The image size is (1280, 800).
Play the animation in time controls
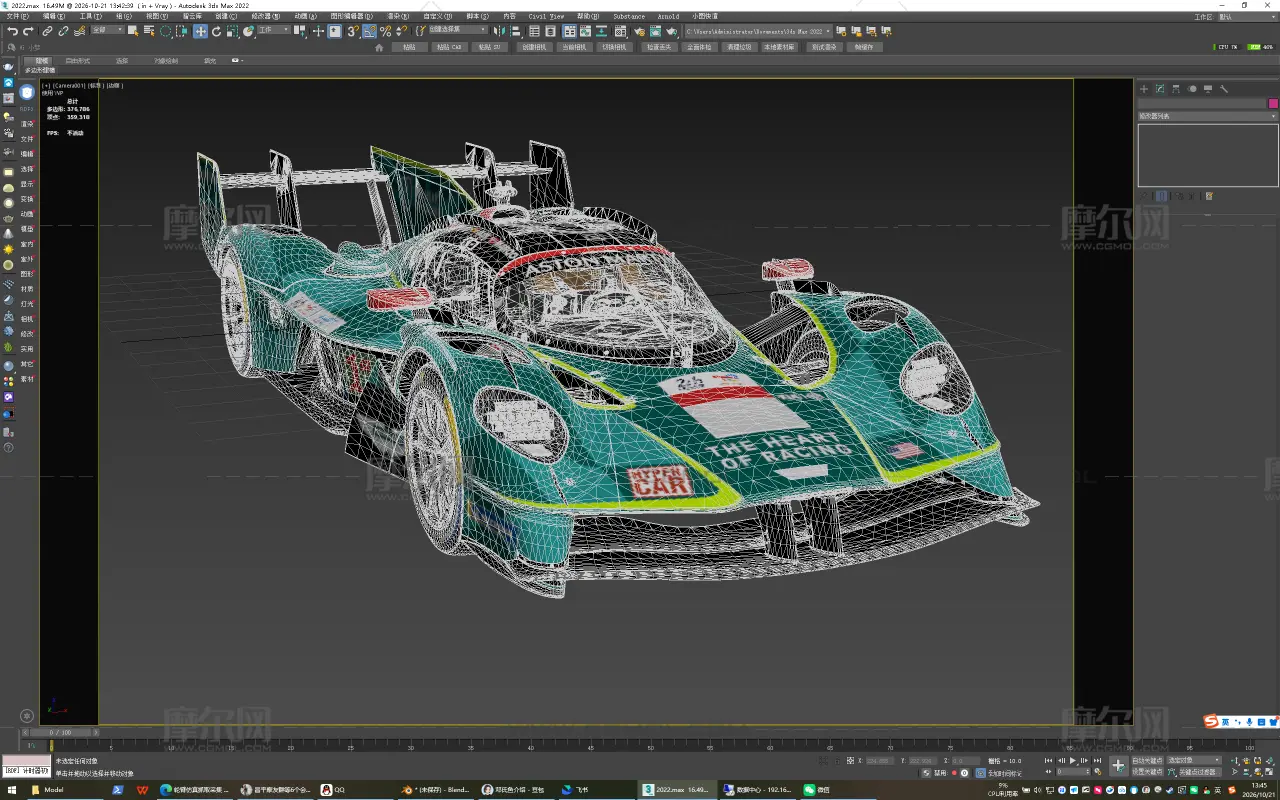(x=1073, y=761)
